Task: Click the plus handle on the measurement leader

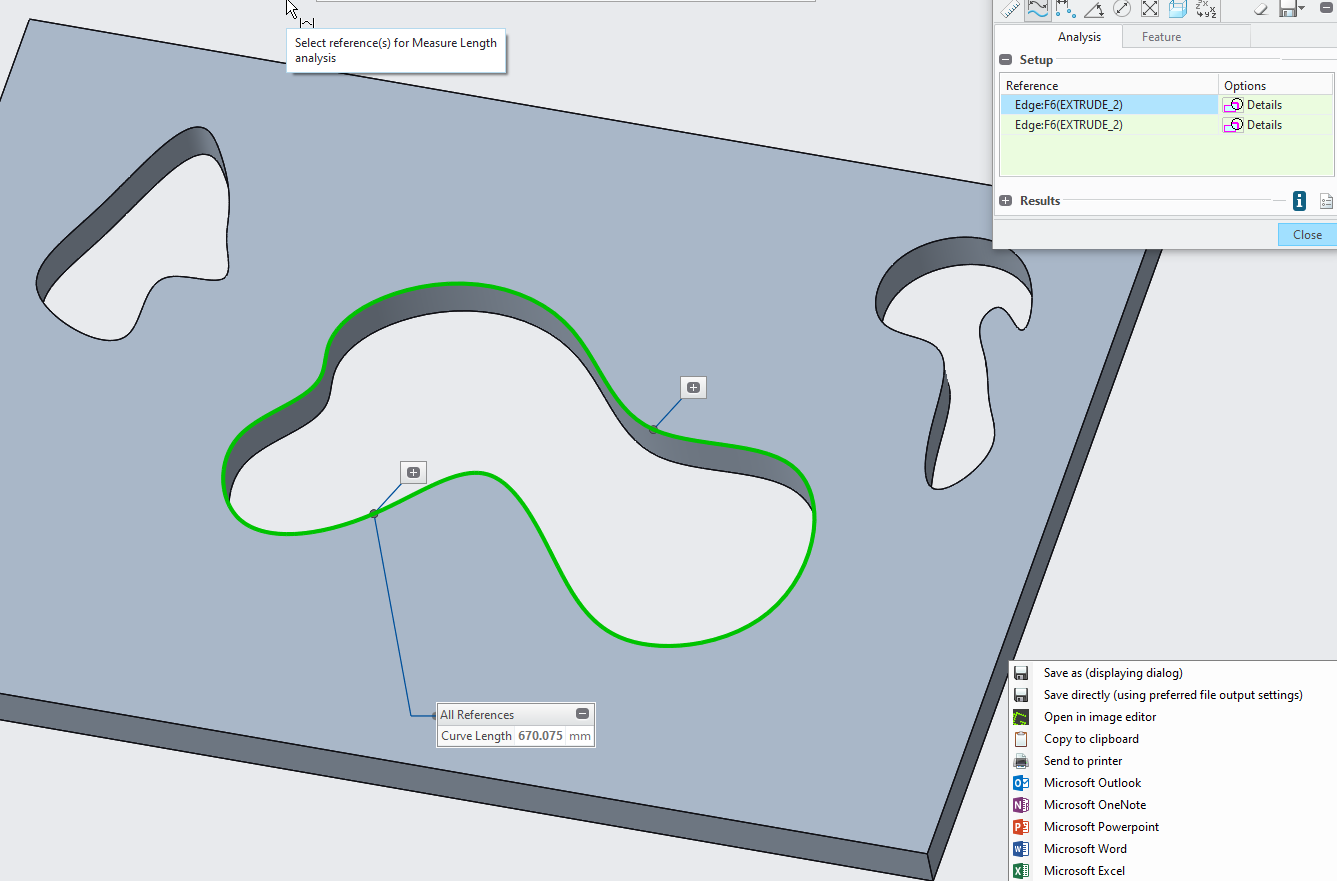Action: 413,471
